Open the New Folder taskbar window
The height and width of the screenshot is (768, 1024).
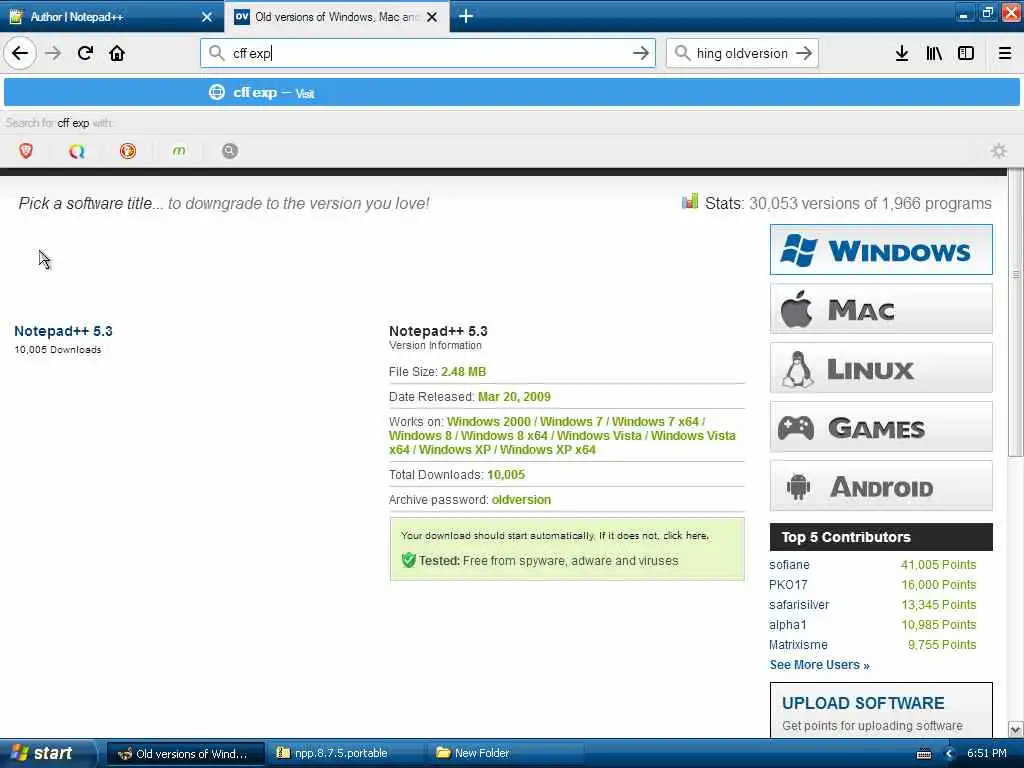504,754
